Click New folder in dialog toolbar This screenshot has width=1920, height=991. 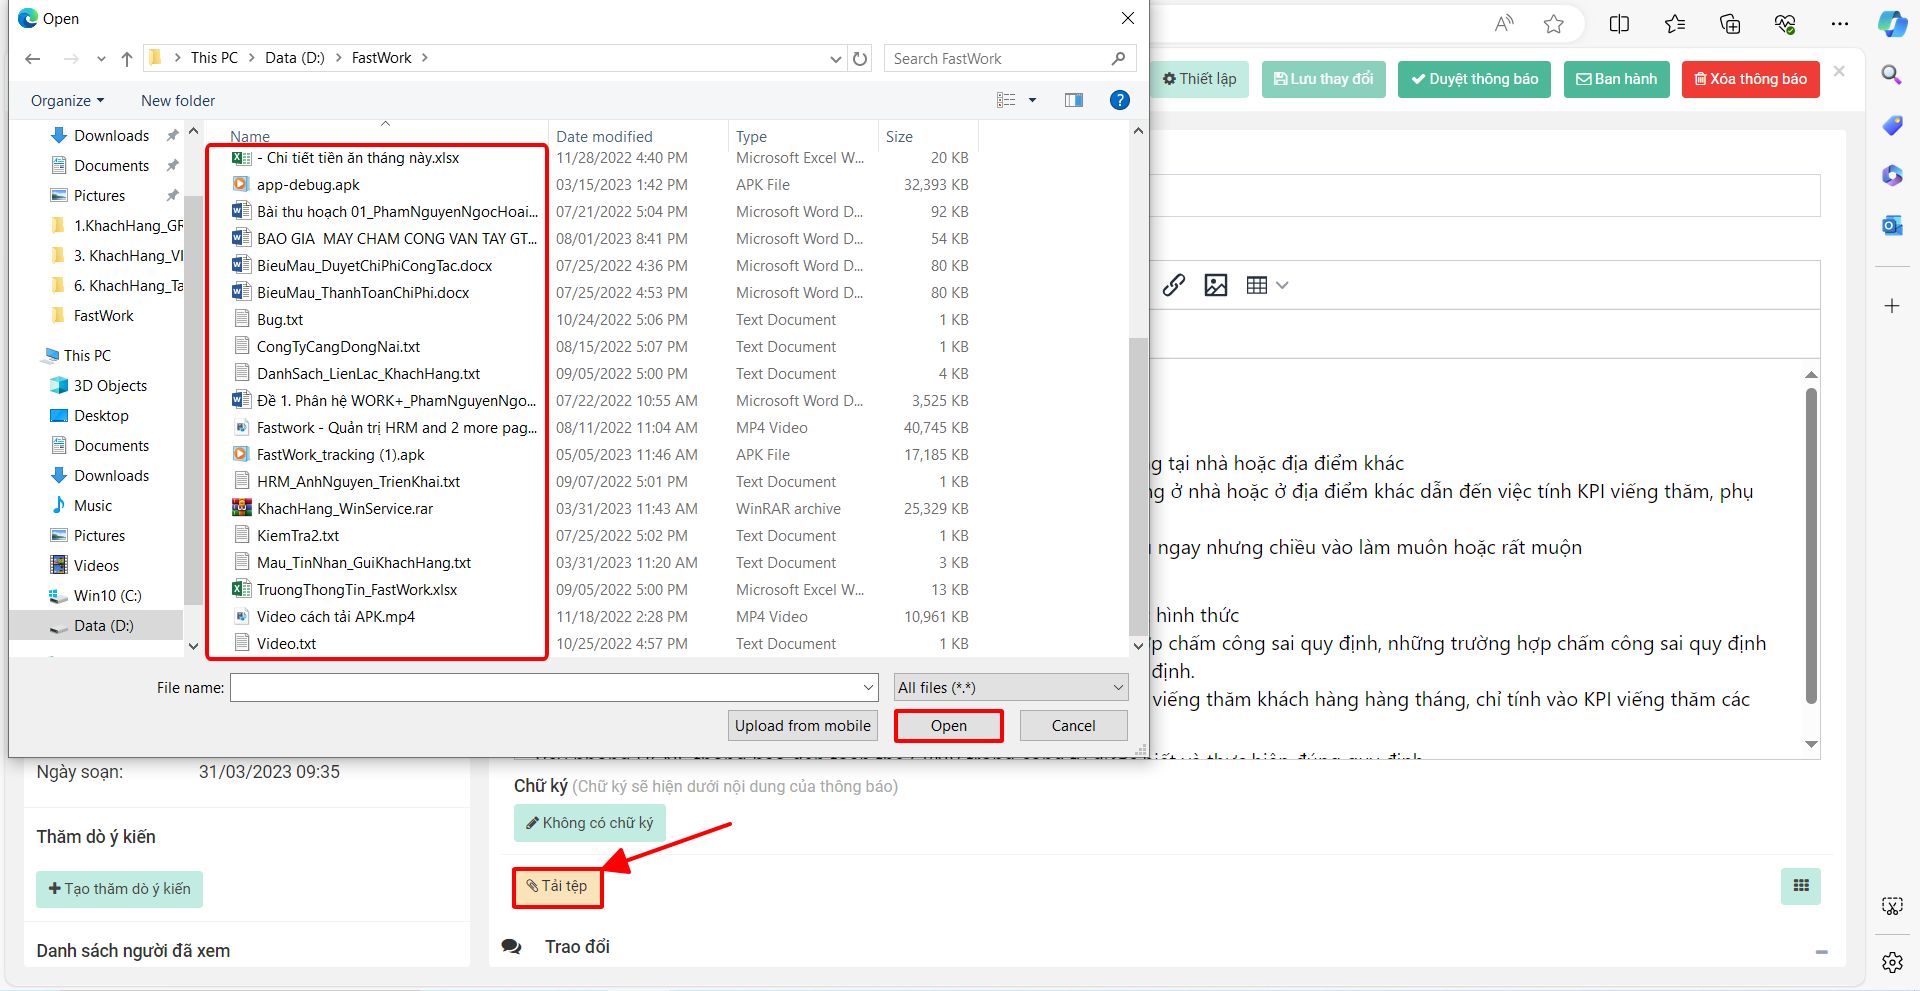pos(178,100)
